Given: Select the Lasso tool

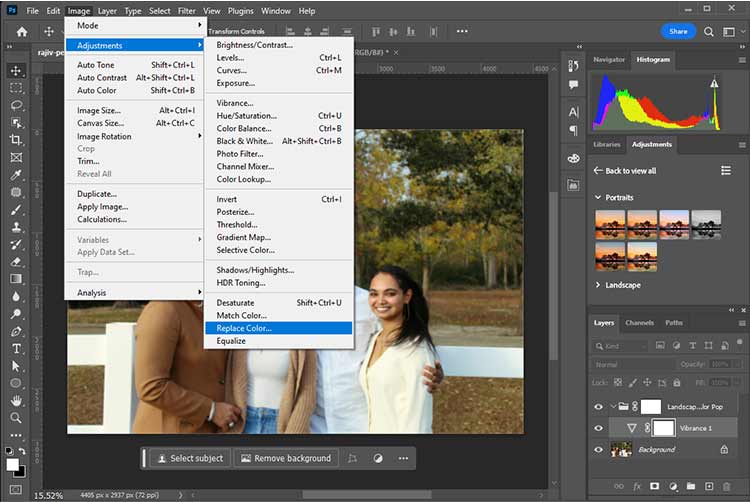Looking at the screenshot, I should point(16,105).
